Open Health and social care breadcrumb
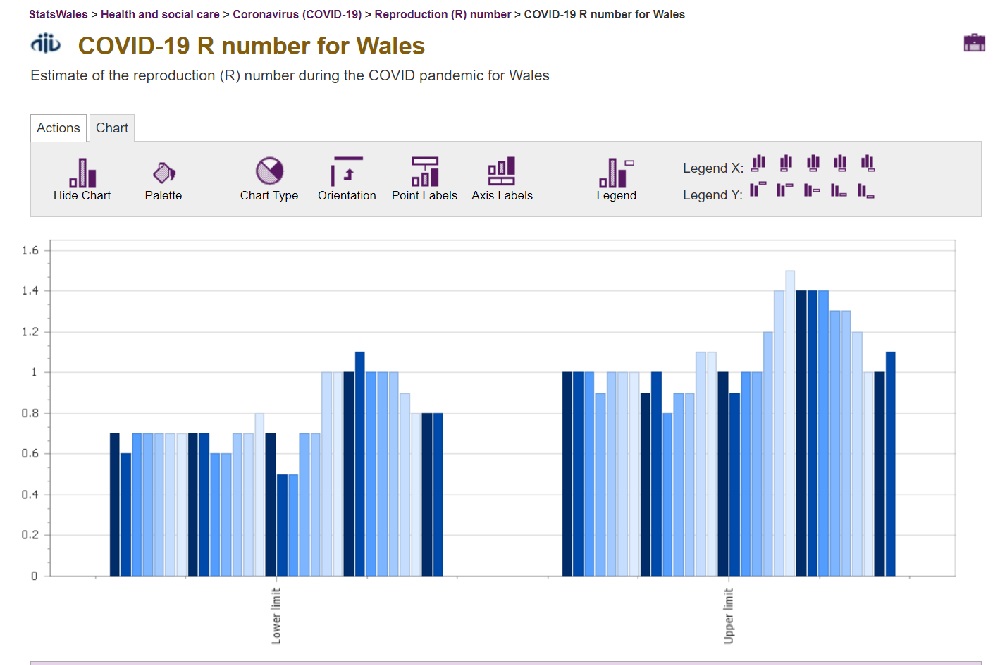Screen dimensions: 1000x665 tap(160, 14)
